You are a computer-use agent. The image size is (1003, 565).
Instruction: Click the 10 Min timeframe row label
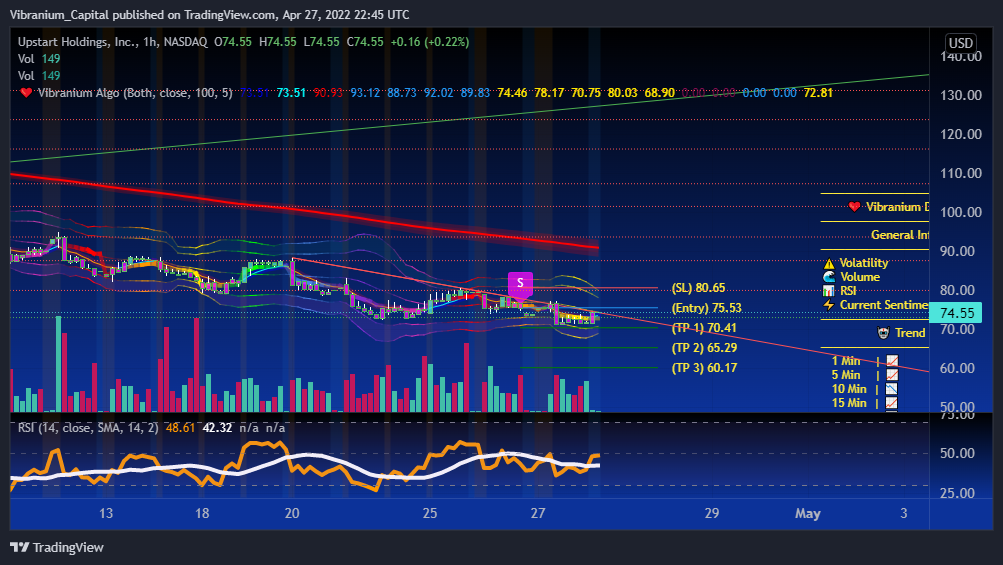(849, 389)
